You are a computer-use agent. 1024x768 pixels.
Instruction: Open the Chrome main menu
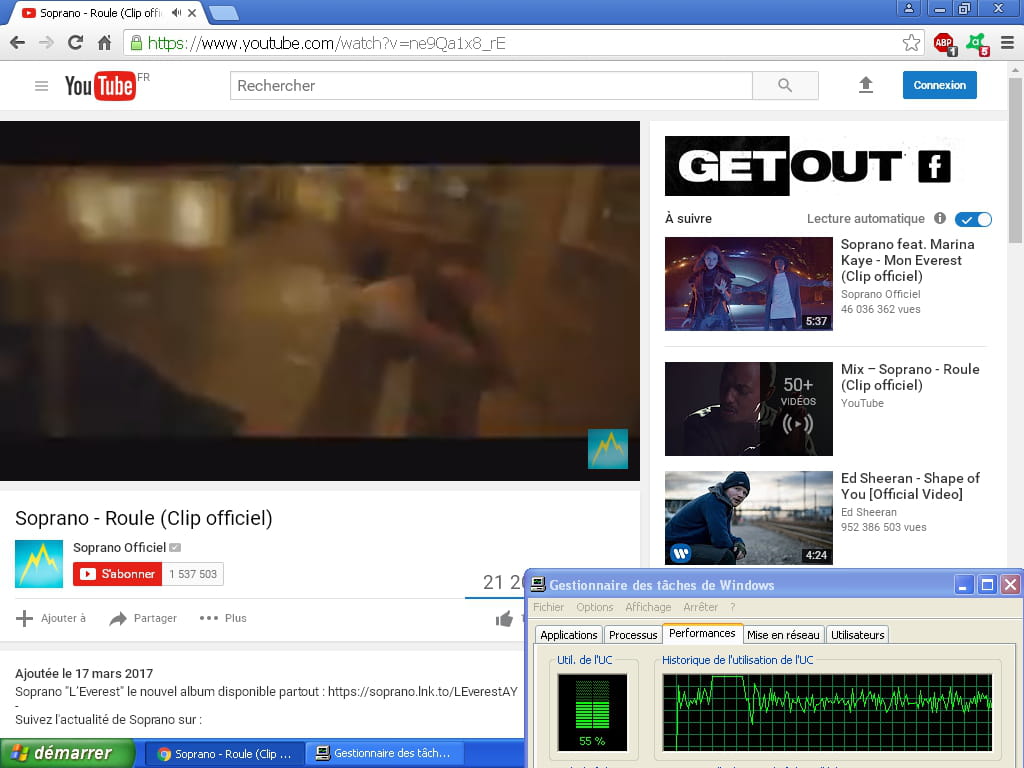tap(1007, 43)
